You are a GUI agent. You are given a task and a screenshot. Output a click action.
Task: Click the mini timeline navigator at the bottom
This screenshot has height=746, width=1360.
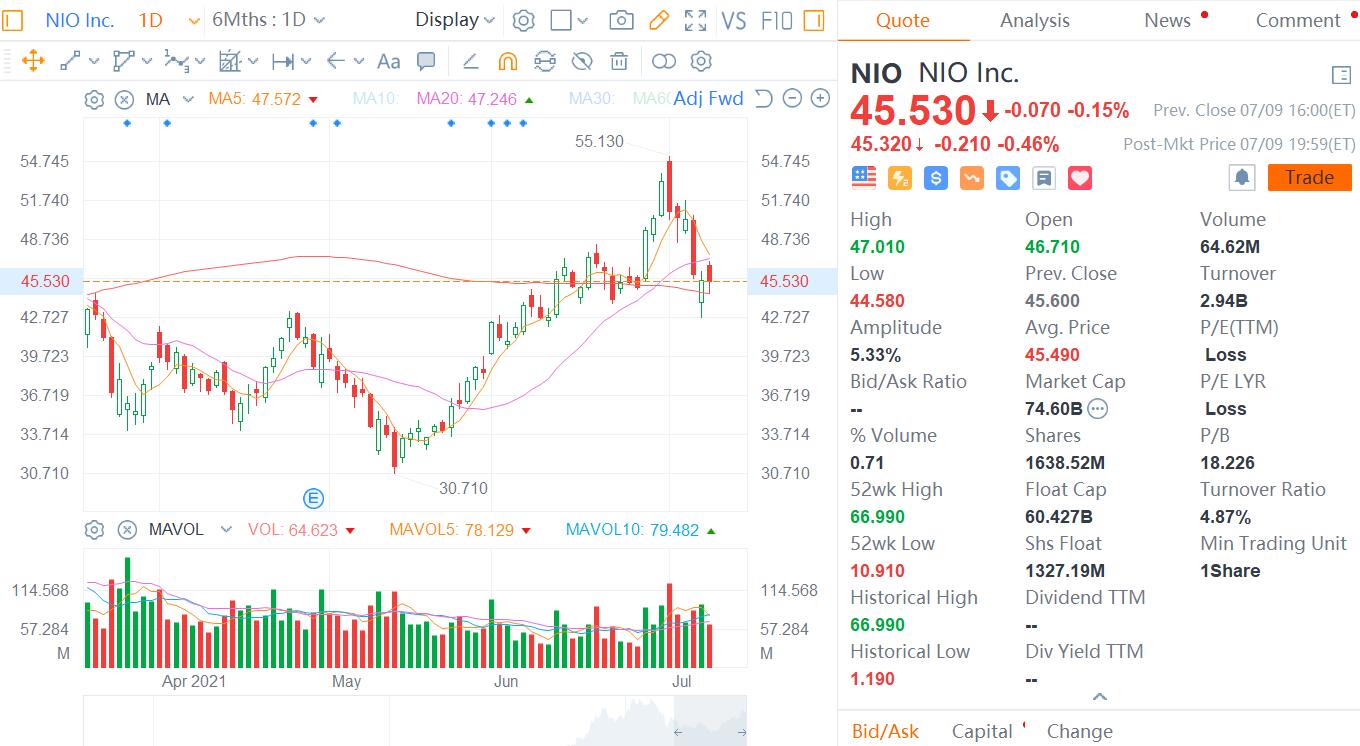(x=415, y=722)
